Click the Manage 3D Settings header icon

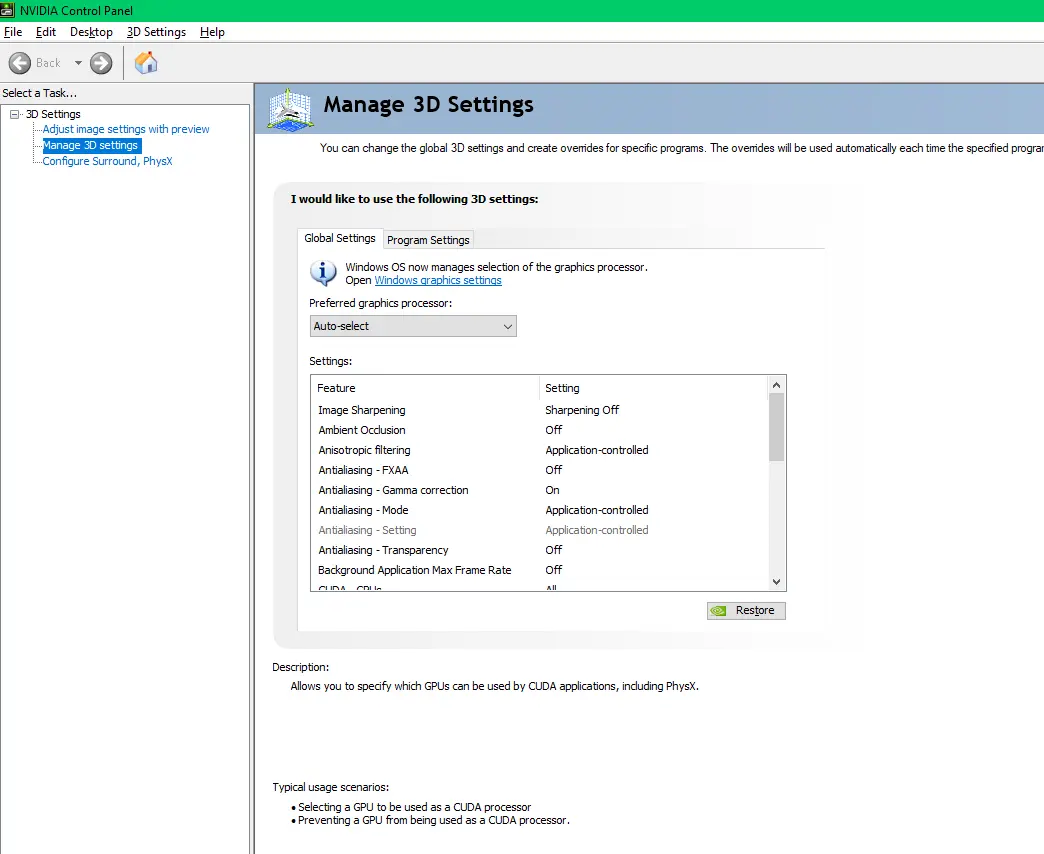click(x=290, y=108)
